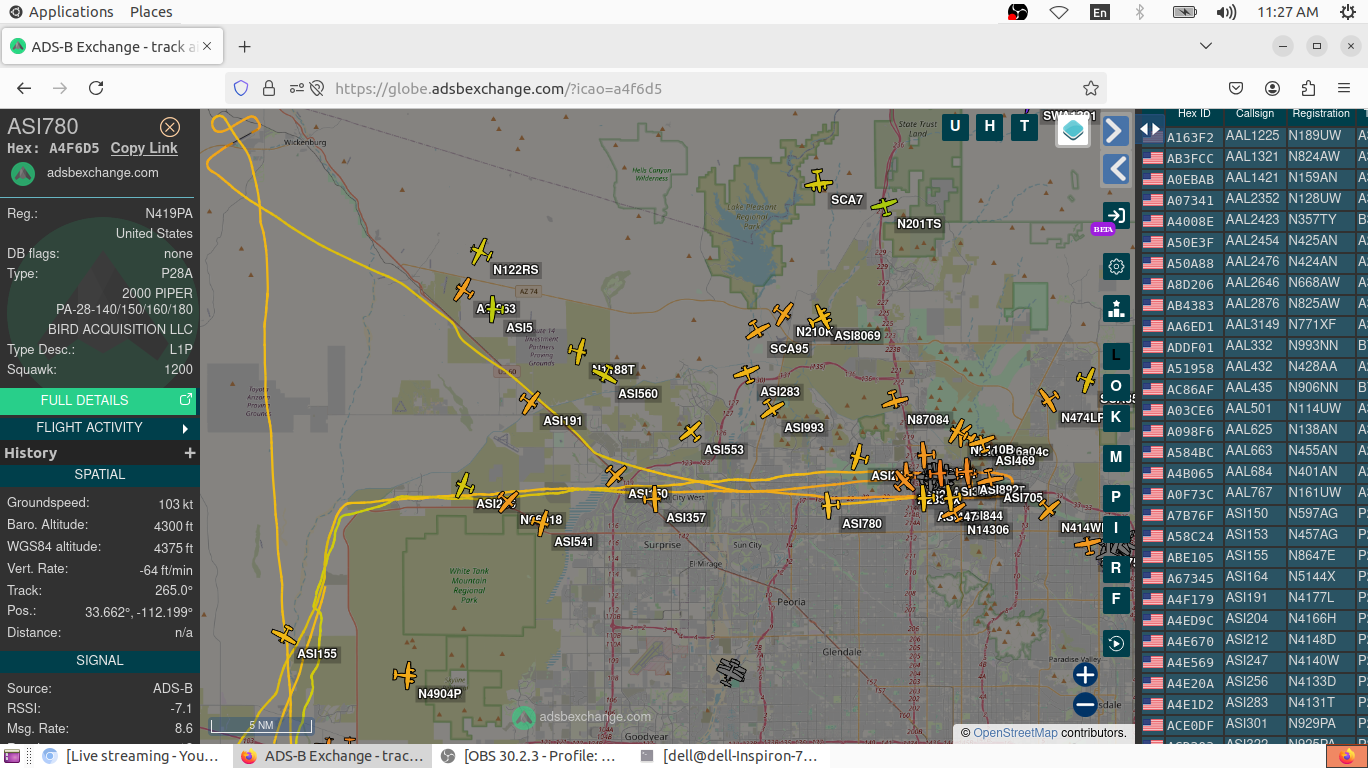Image resolution: width=1368 pixels, height=768 pixels.
Task: Click the N201TS aircraft icon
Action: [x=884, y=206]
